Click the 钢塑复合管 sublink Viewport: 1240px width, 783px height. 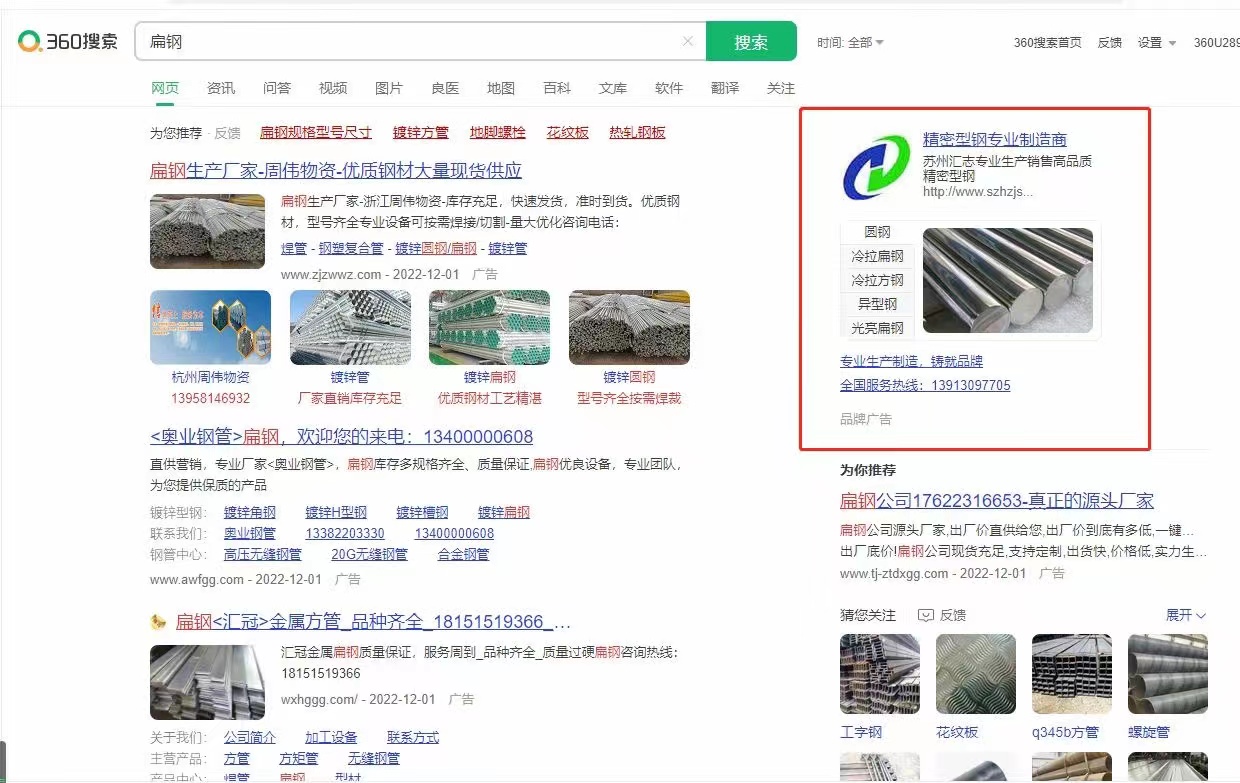coord(351,248)
